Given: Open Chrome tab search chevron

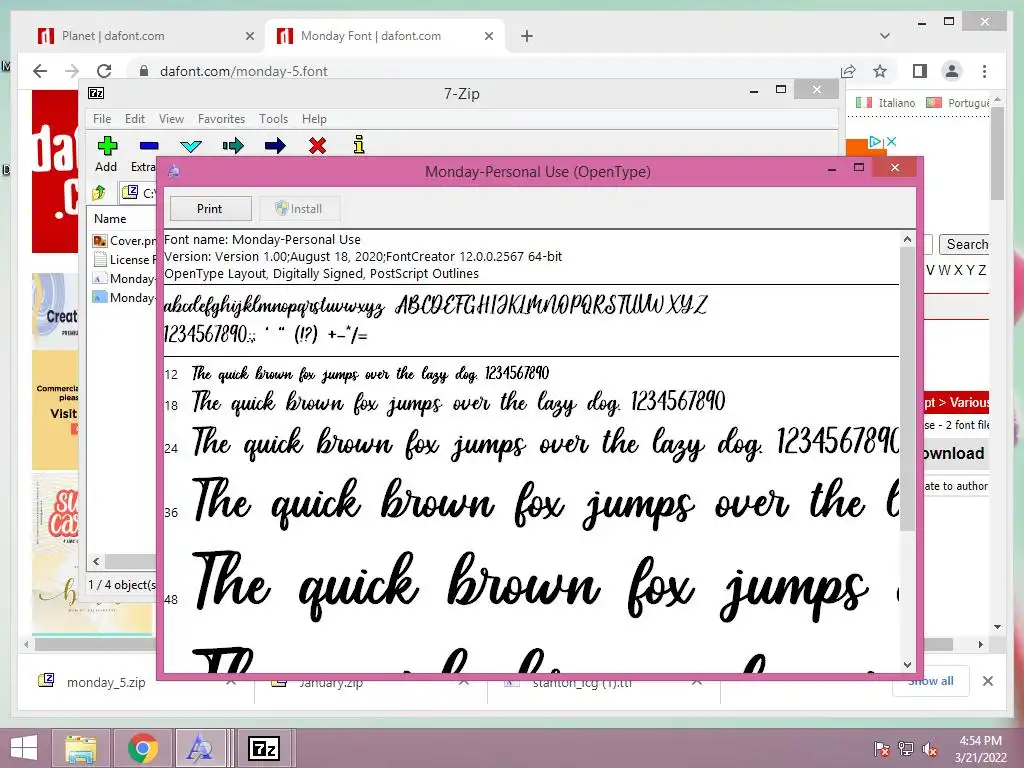Looking at the screenshot, I should [885, 36].
